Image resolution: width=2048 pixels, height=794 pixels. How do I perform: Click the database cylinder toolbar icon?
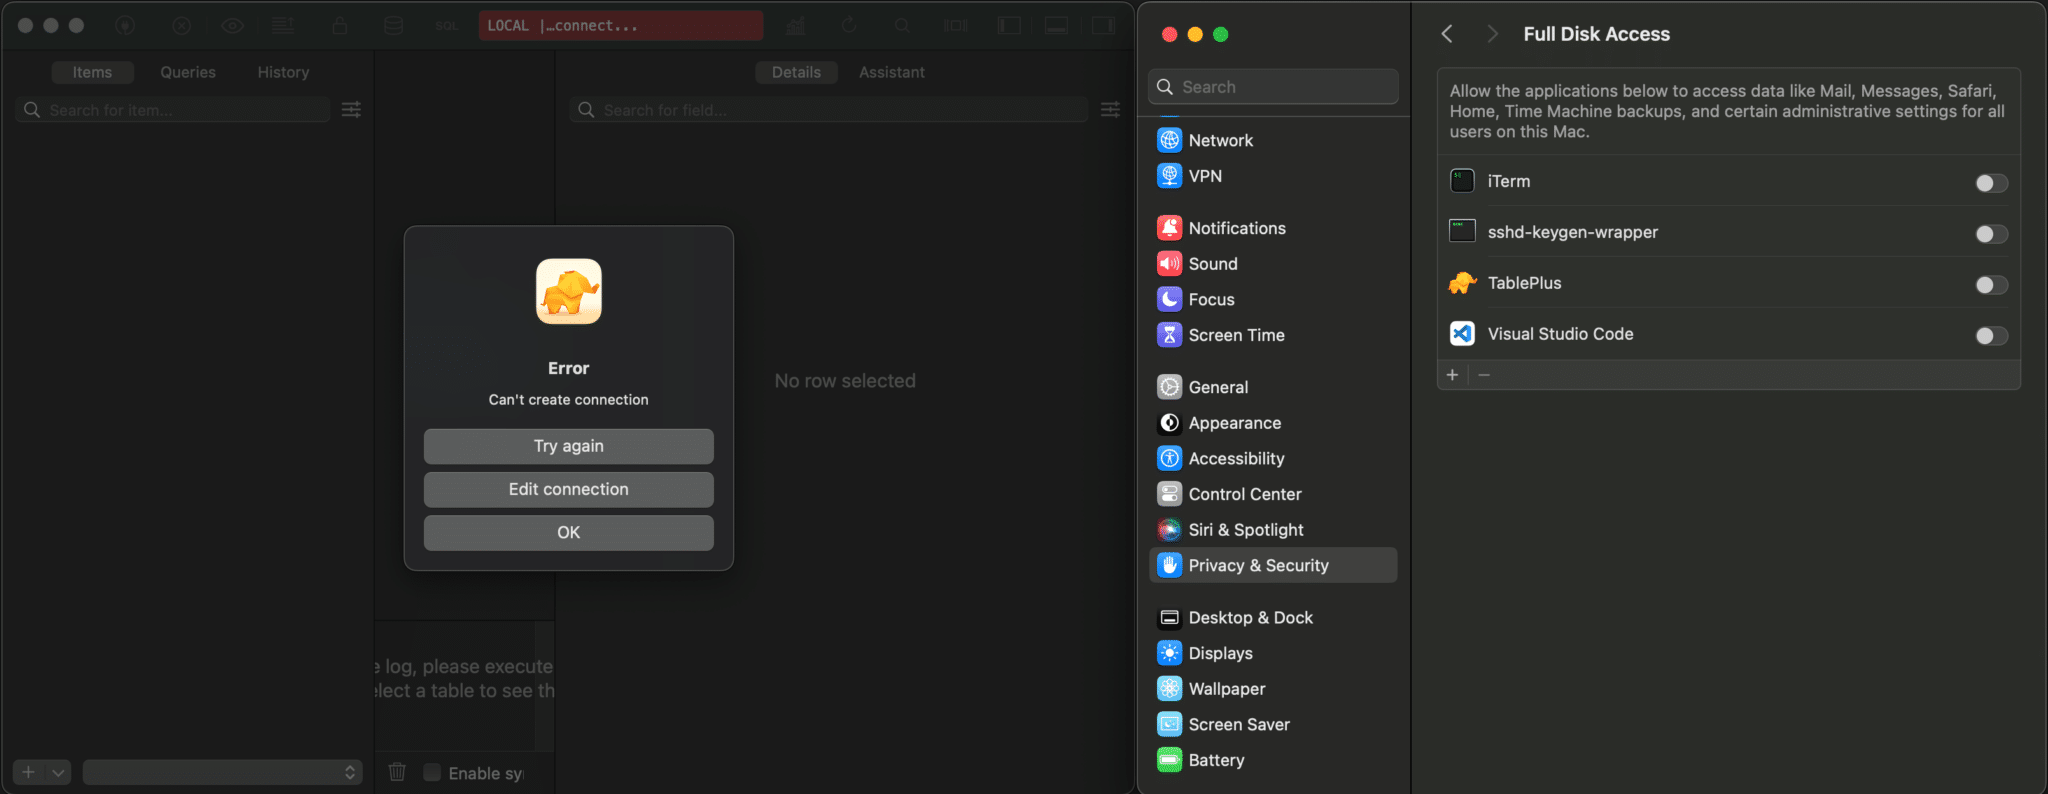point(394,26)
